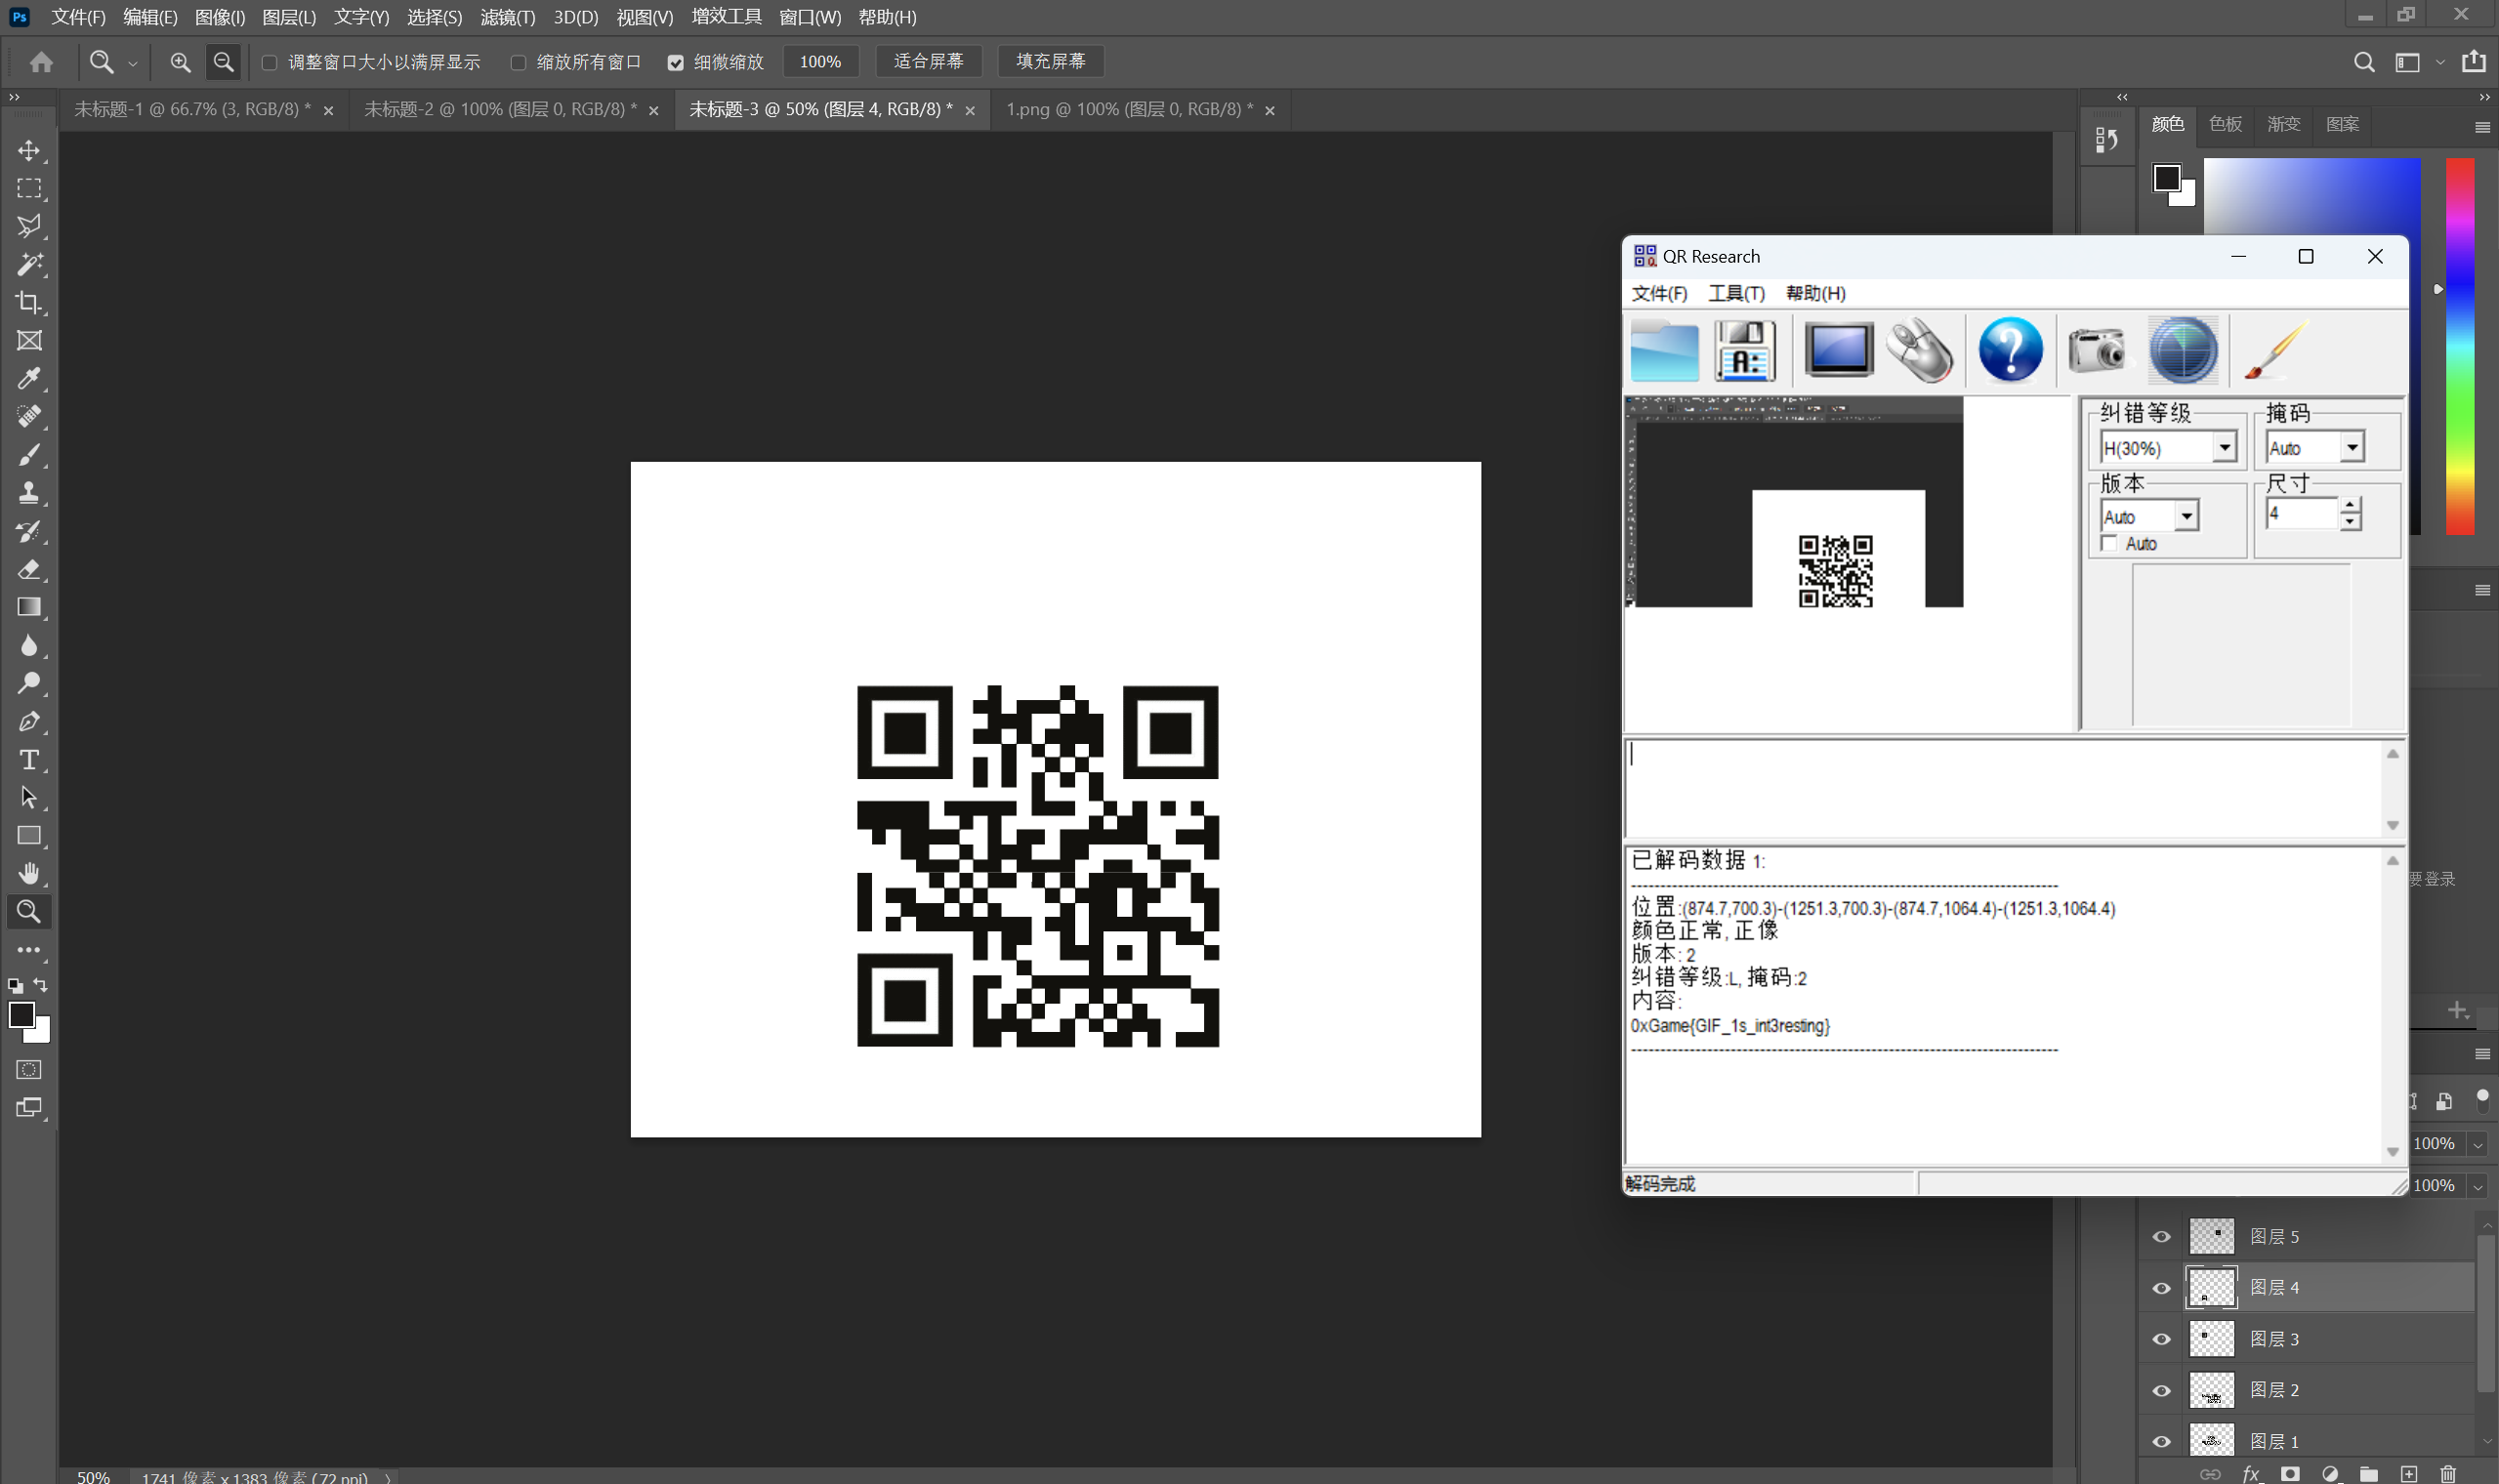Click the 尺寸 value input field

[x=2301, y=514]
